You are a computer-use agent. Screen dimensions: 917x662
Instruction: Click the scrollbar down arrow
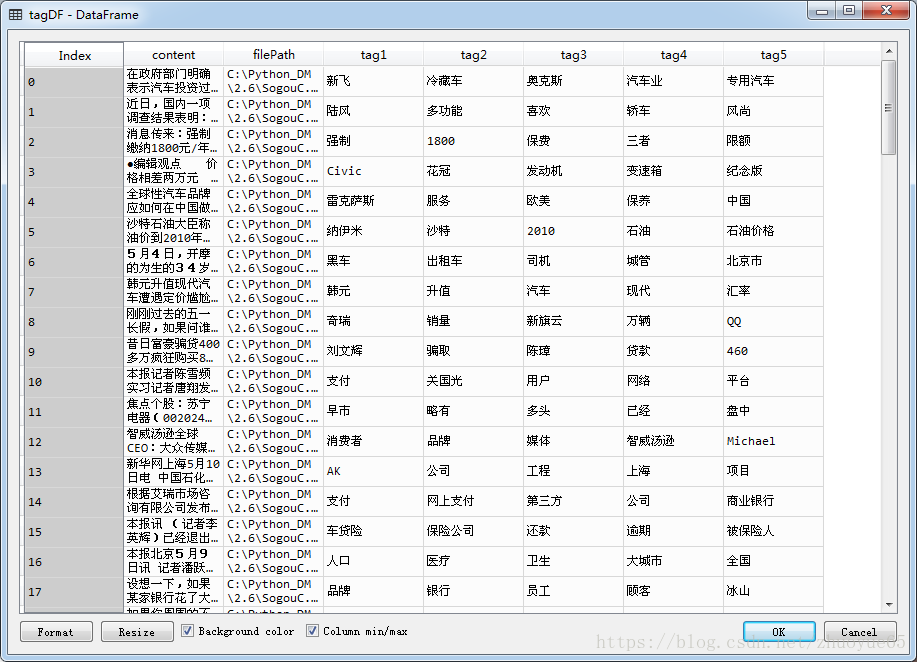click(x=889, y=605)
